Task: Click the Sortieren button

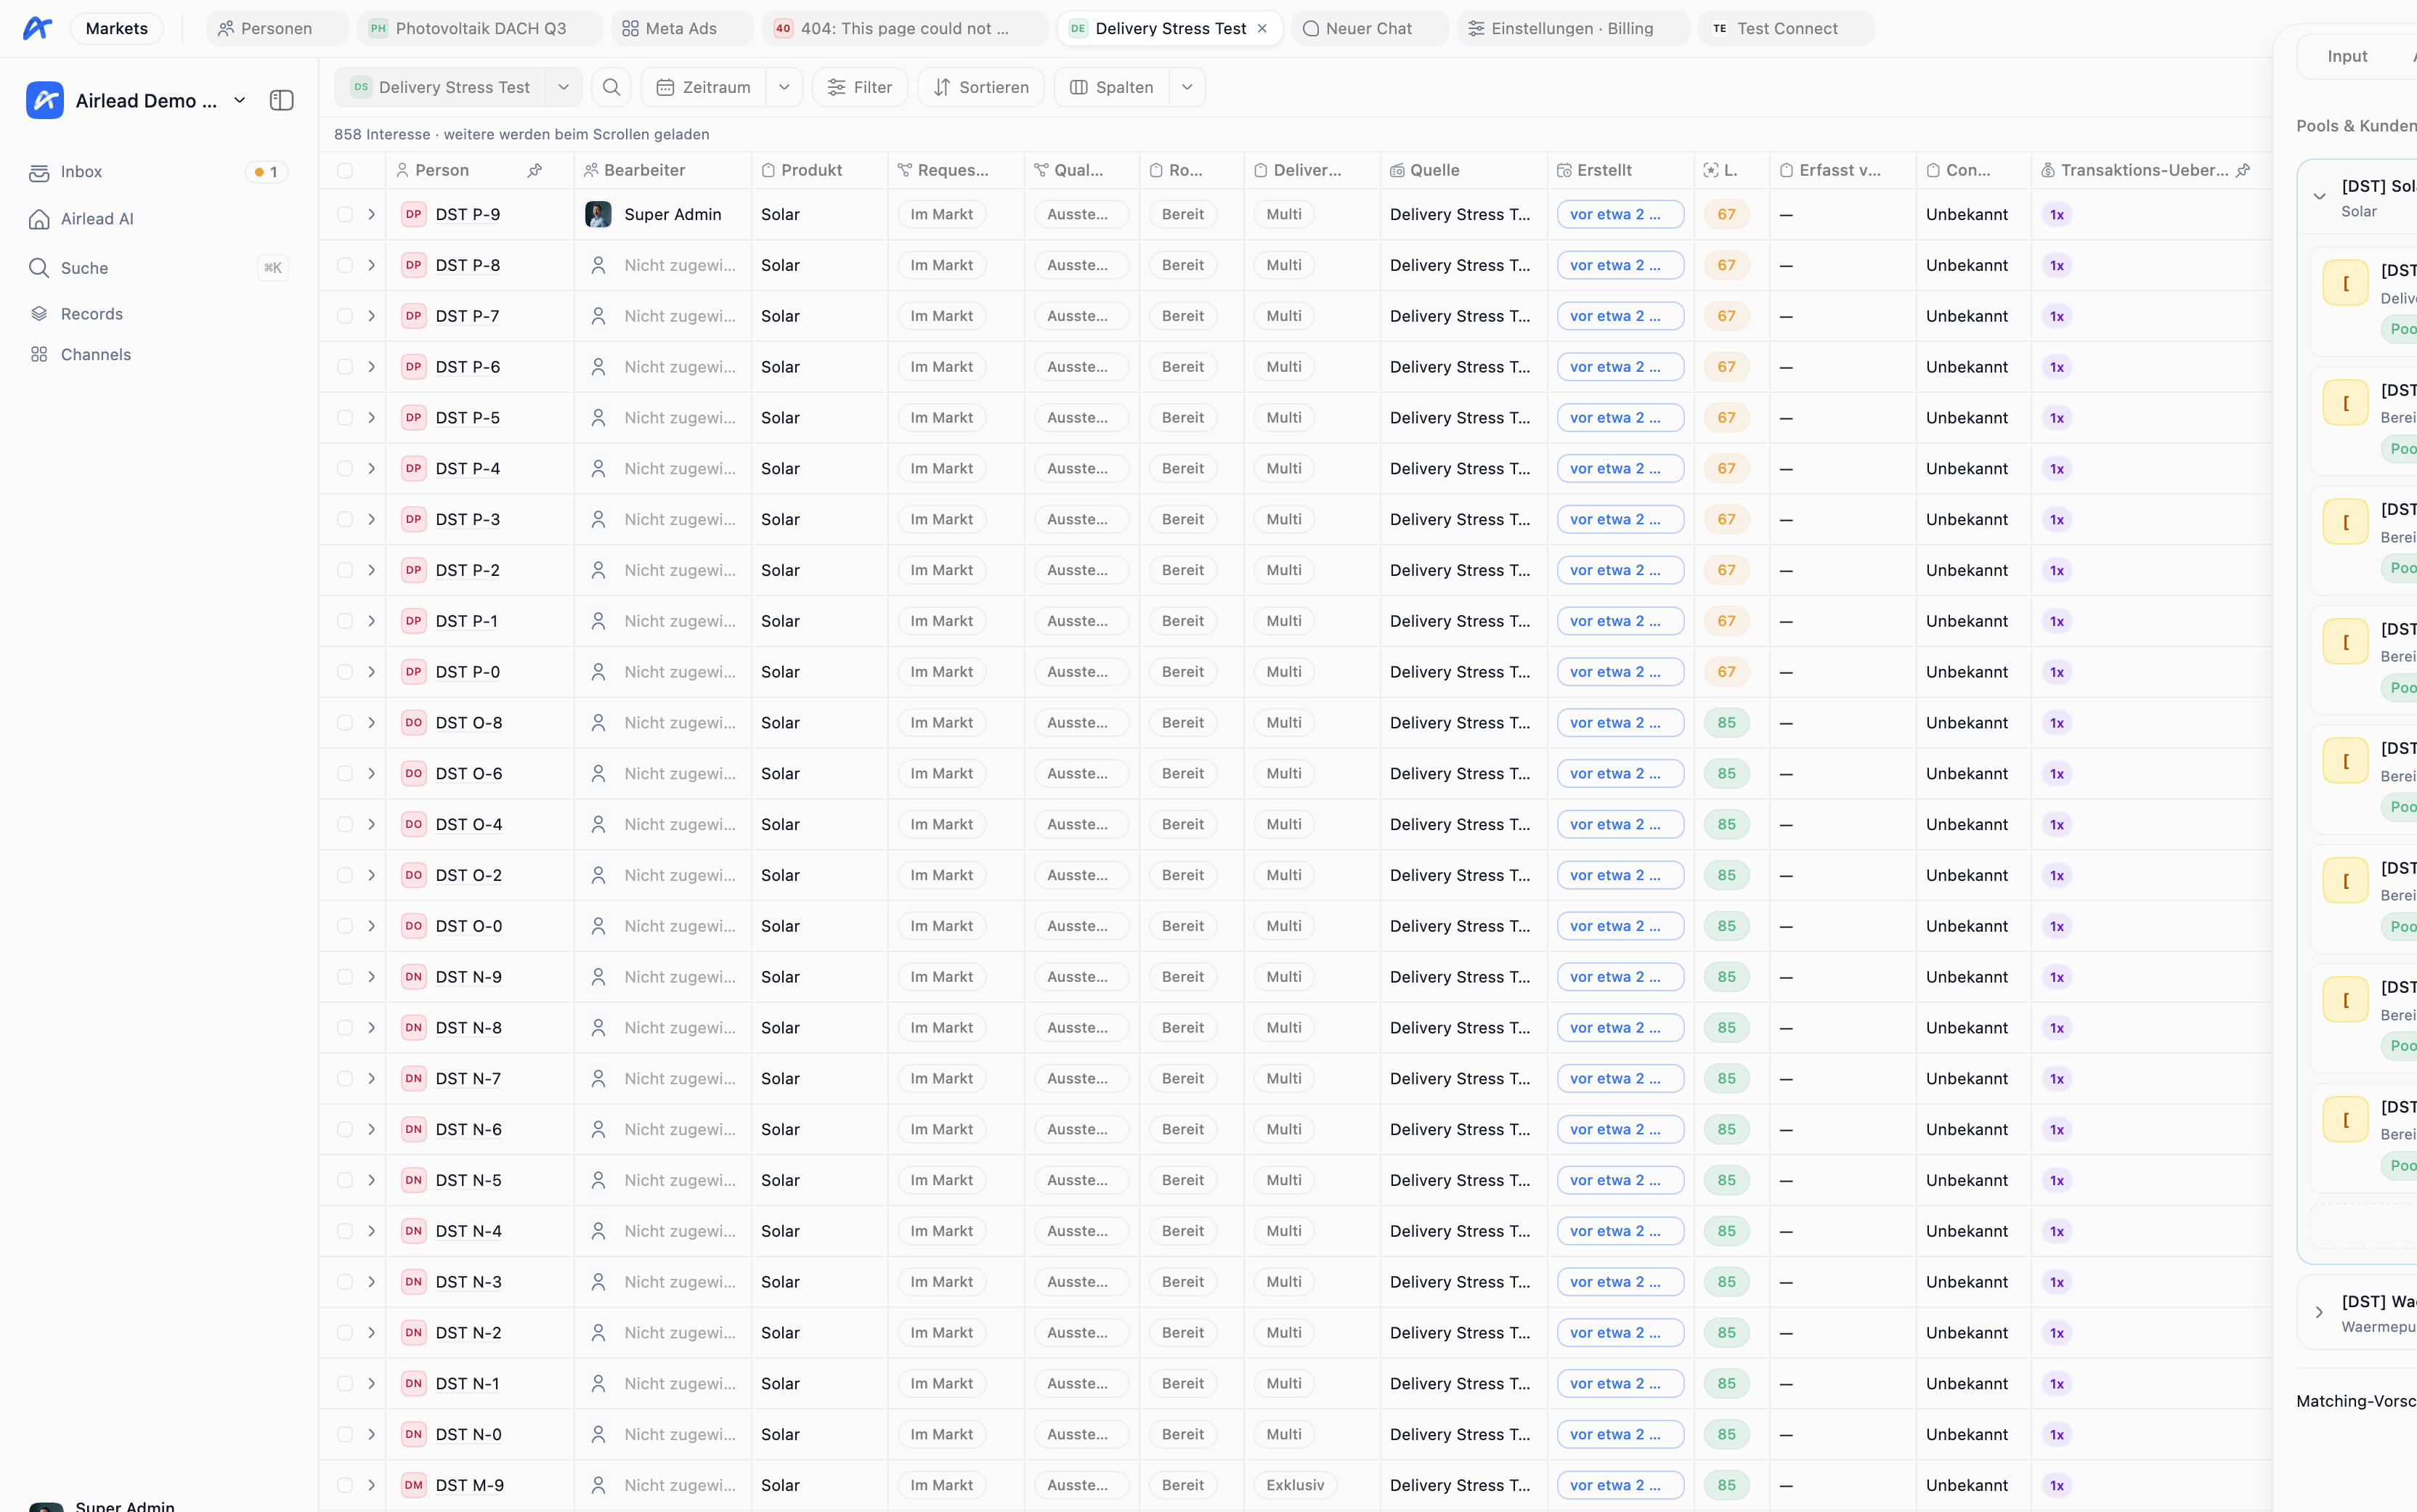Action: tap(981, 87)
